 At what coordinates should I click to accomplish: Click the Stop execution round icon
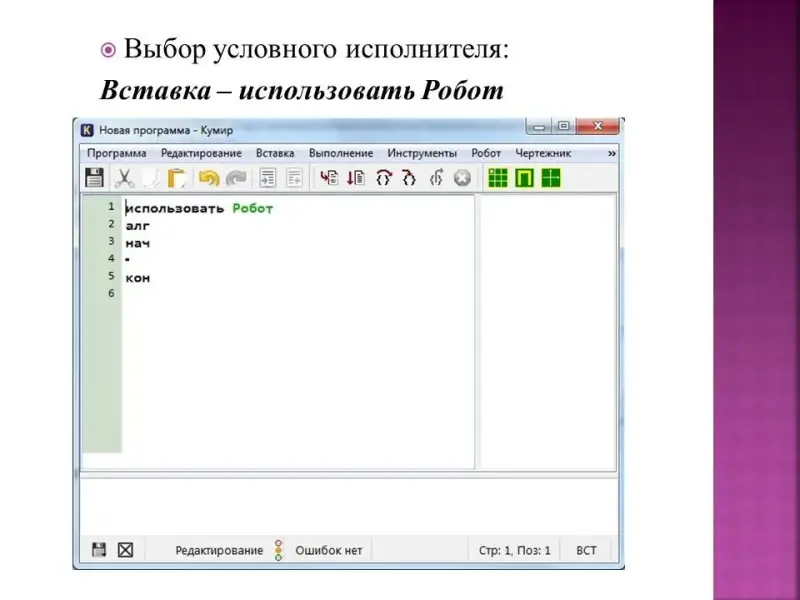pyautogui.click(x=462, y=179)
